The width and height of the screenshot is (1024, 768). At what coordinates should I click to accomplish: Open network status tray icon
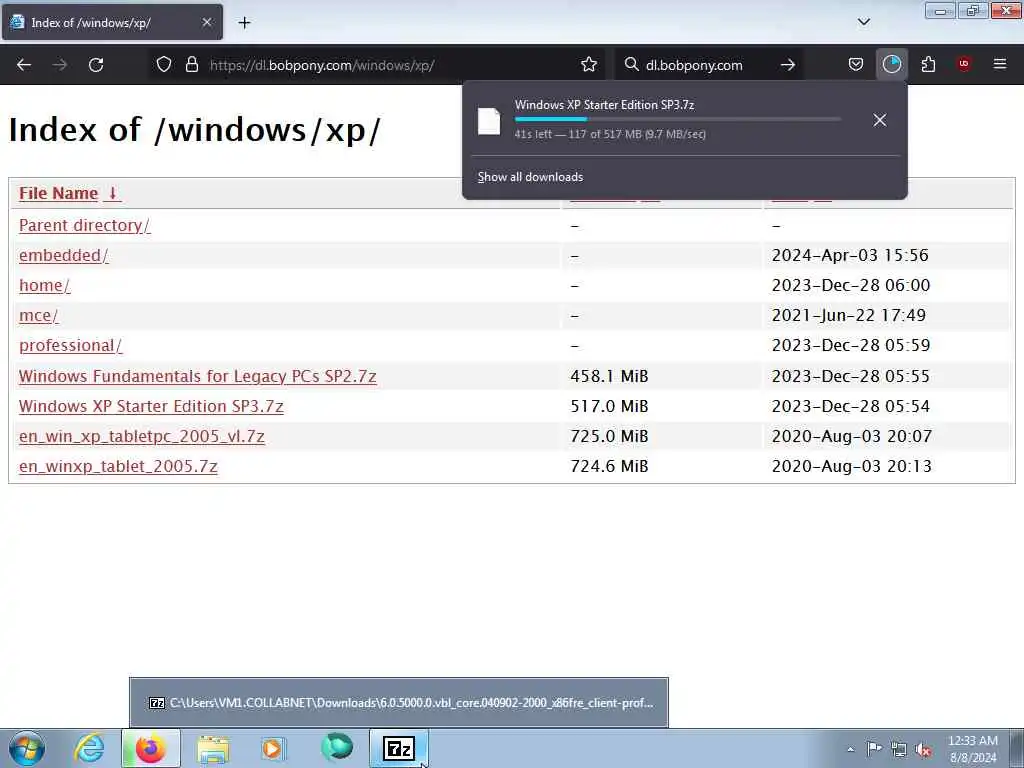pyautogui.click(x=899, y=750)
